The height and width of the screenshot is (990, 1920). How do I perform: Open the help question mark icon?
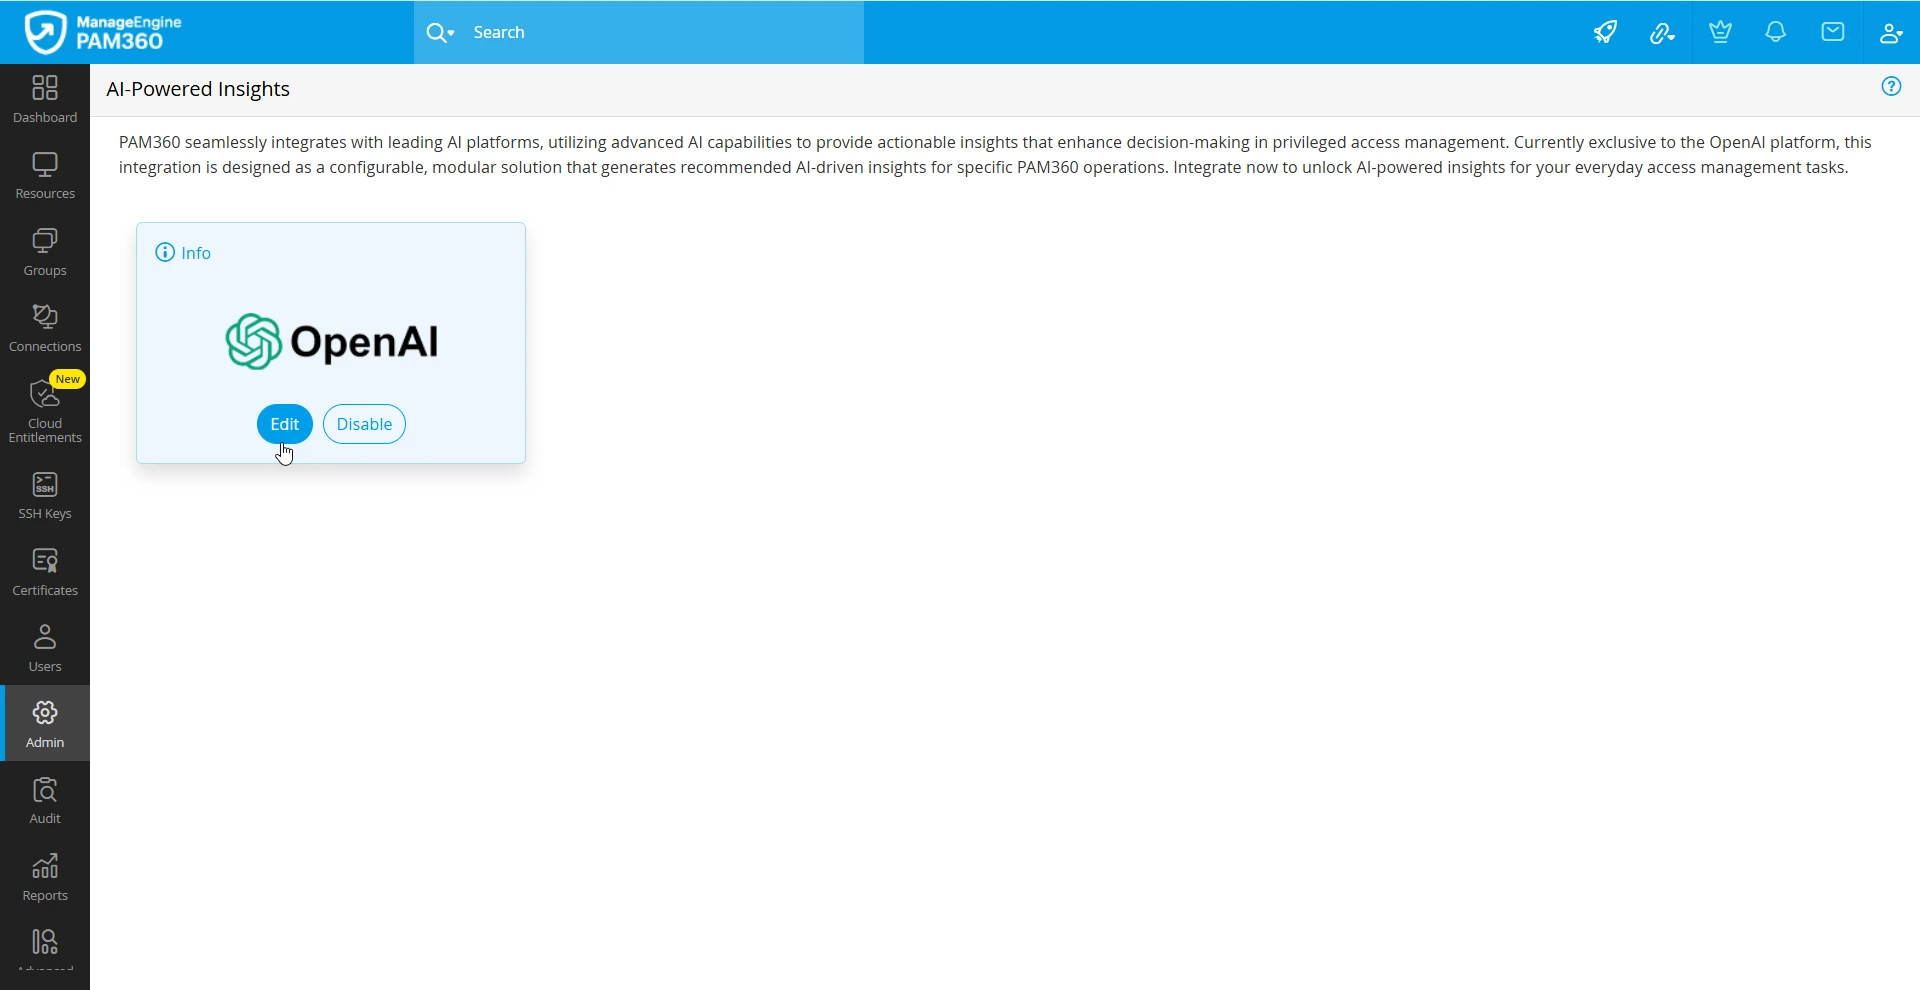(1891, 87)
